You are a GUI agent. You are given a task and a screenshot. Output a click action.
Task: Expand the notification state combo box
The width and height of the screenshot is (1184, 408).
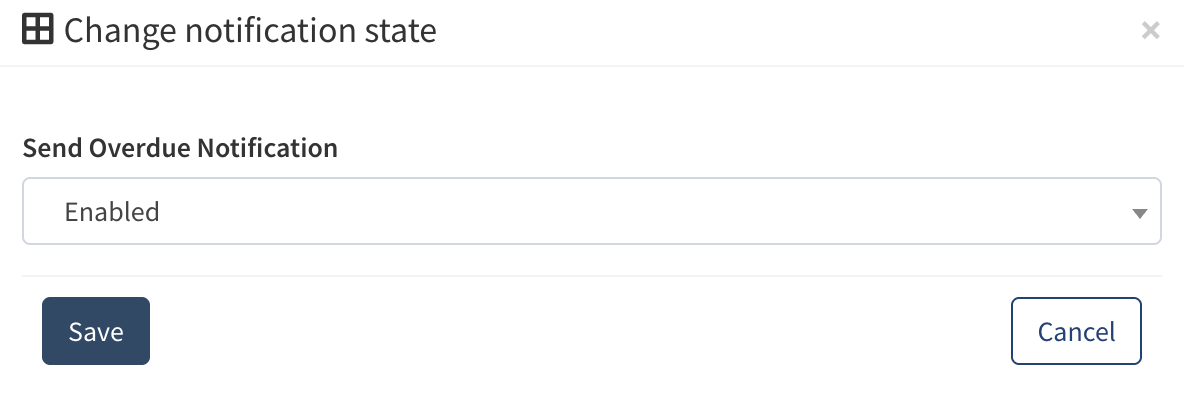click(x=591, y=211)
